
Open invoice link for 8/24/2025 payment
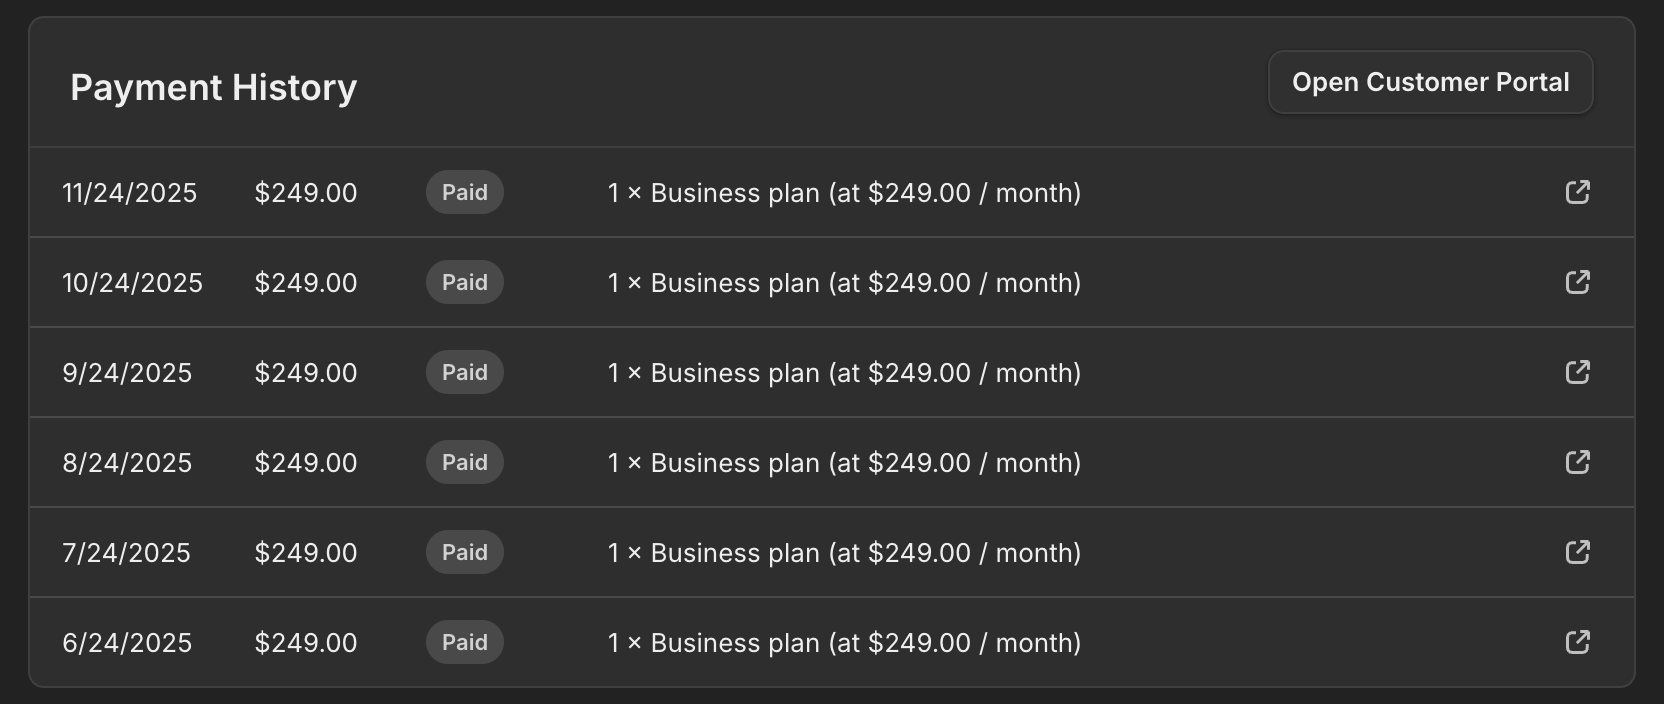point(1577,462)
